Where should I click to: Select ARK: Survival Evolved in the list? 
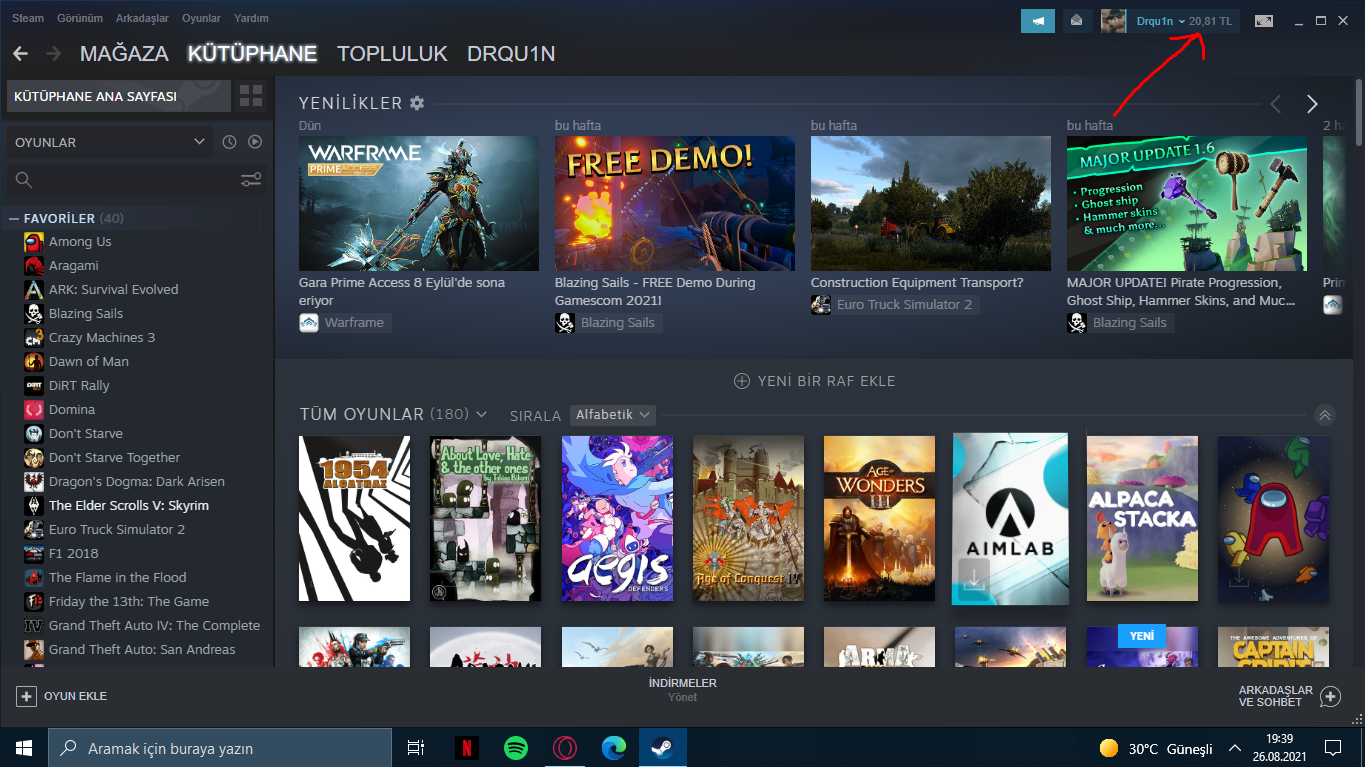(113, 290)
